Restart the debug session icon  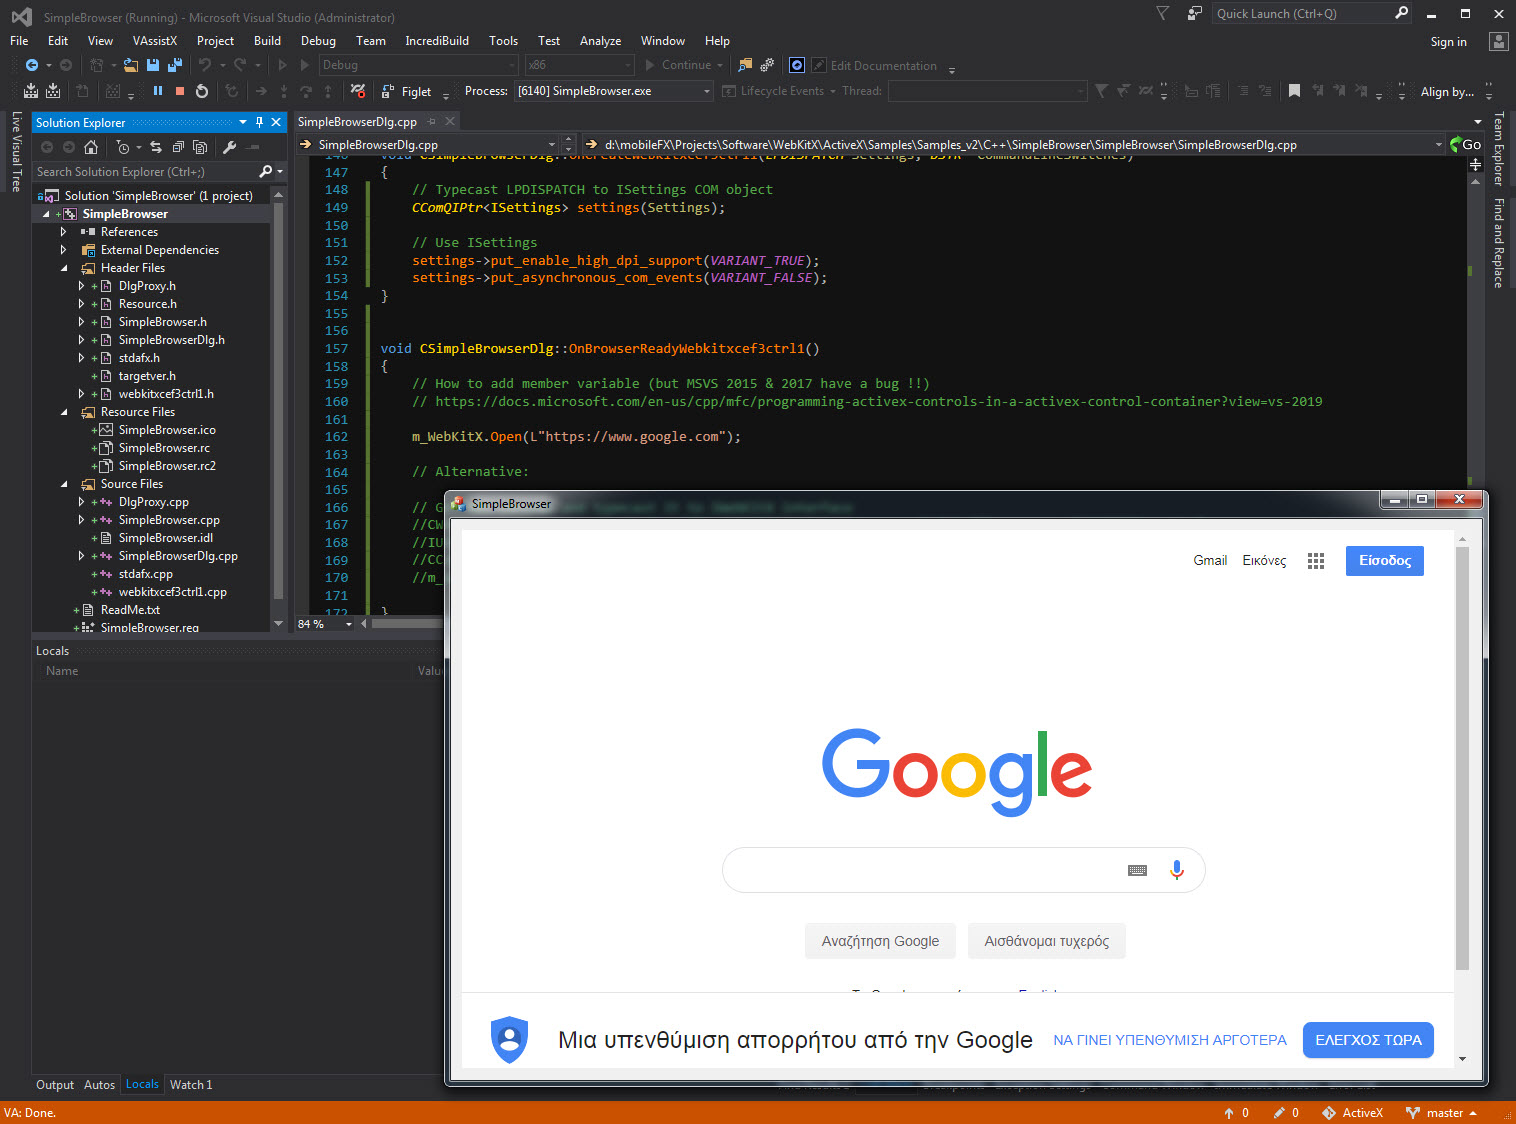(x=202, y=91)
